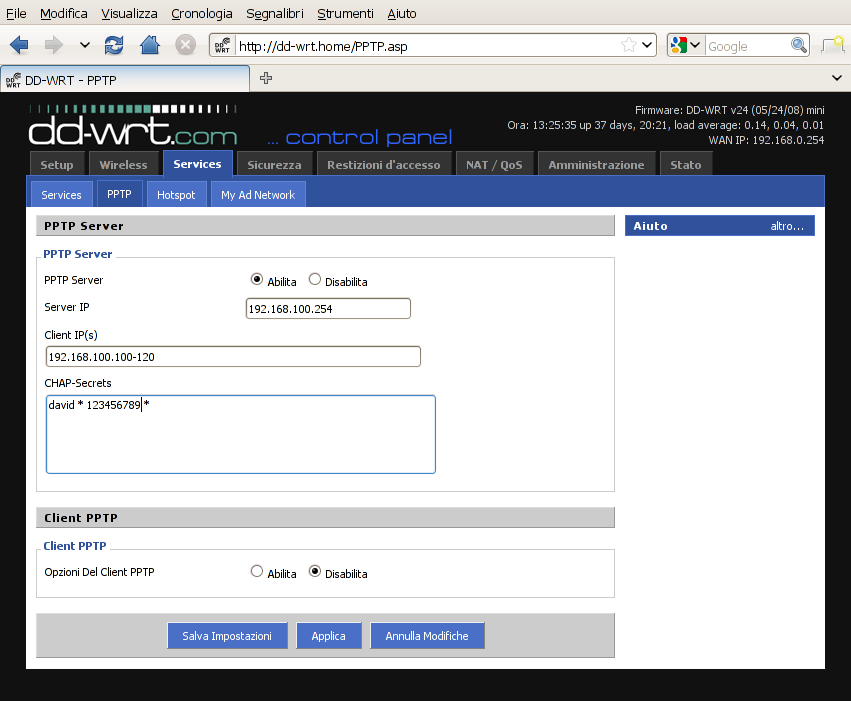Select the Services main tab
This screenshot has height=701, width=851.
[x=198, y=163]
